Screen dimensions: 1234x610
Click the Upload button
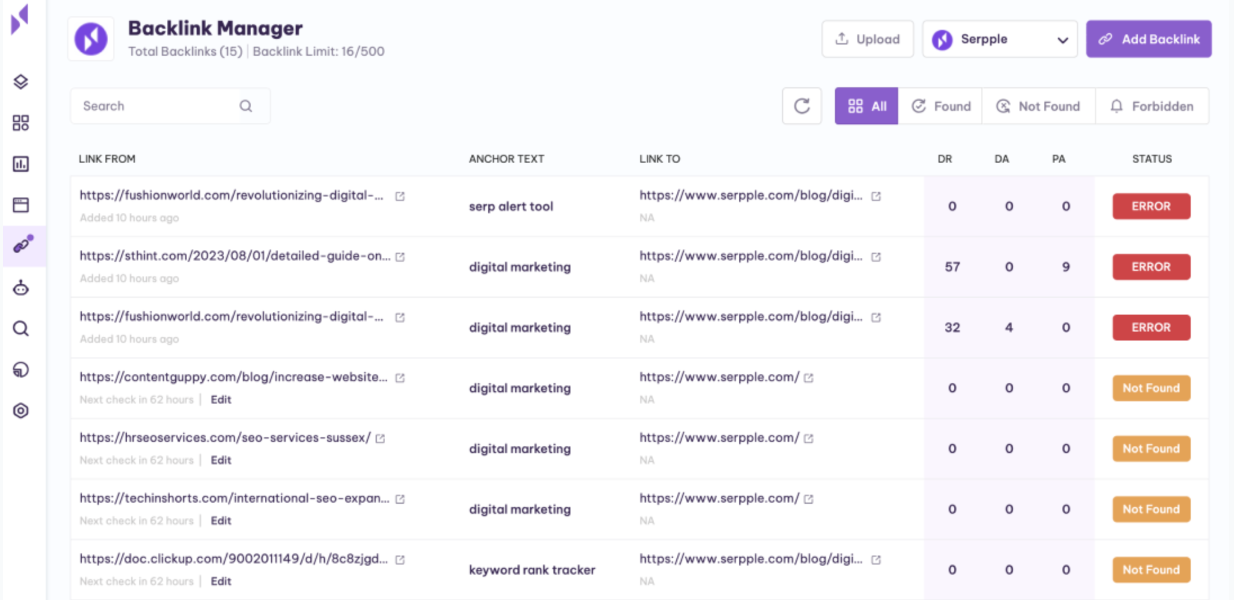point(868,39)
